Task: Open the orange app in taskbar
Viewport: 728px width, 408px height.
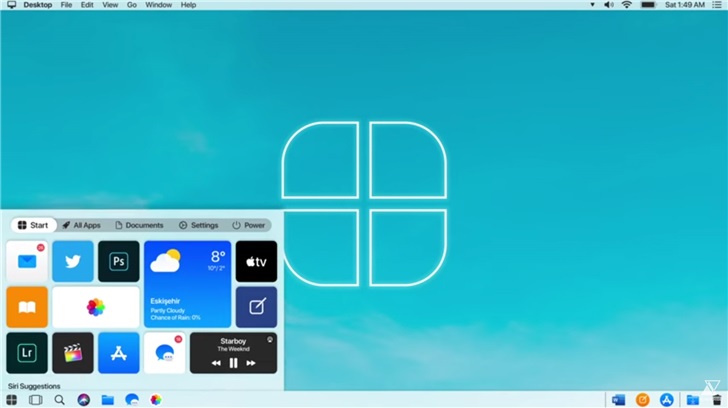Action: [643, 400]
